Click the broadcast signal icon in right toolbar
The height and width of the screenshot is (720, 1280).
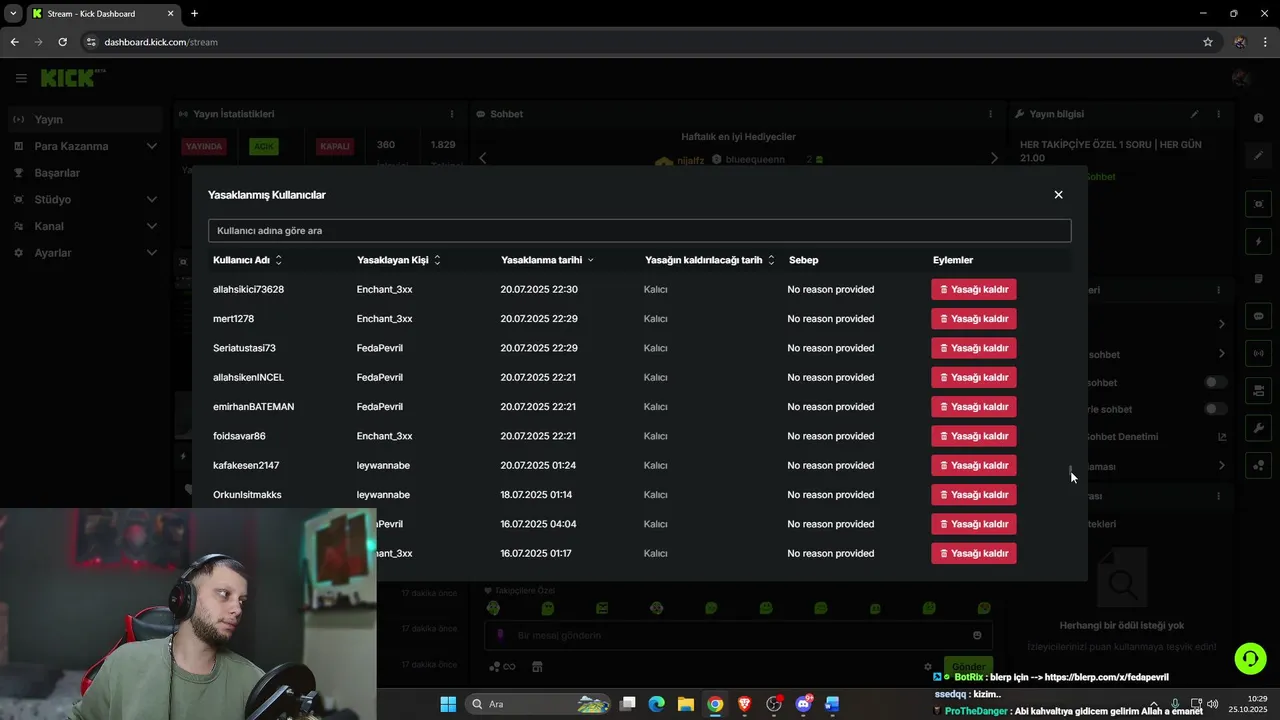click(1258, 353)
